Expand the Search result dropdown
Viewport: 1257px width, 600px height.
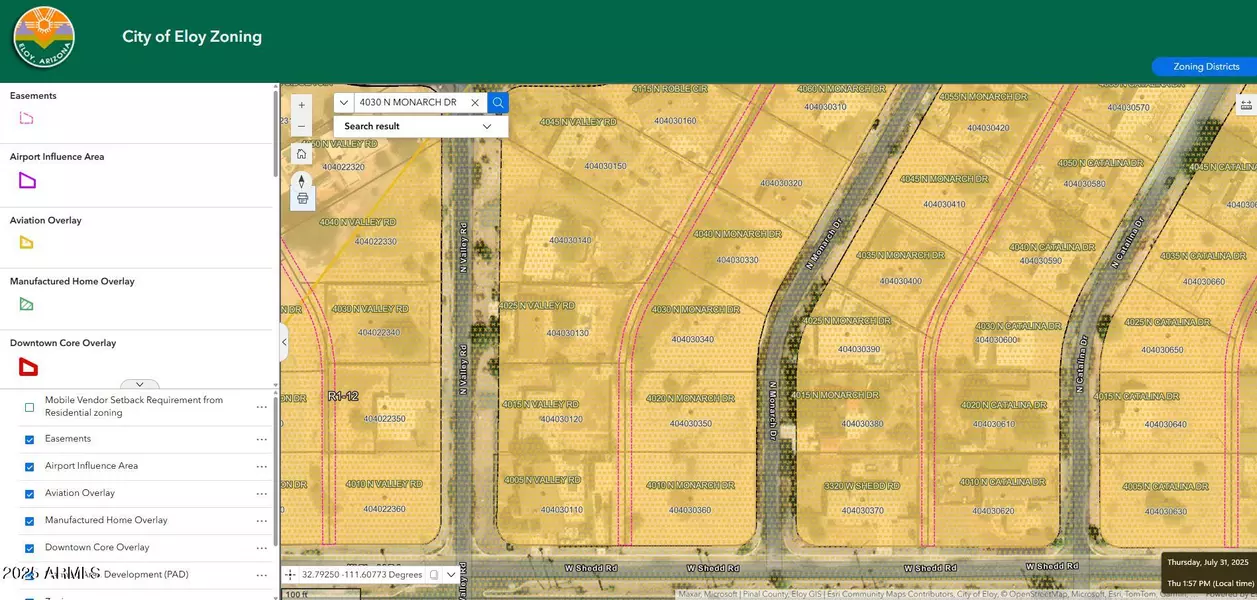click(x=487, y=126)
